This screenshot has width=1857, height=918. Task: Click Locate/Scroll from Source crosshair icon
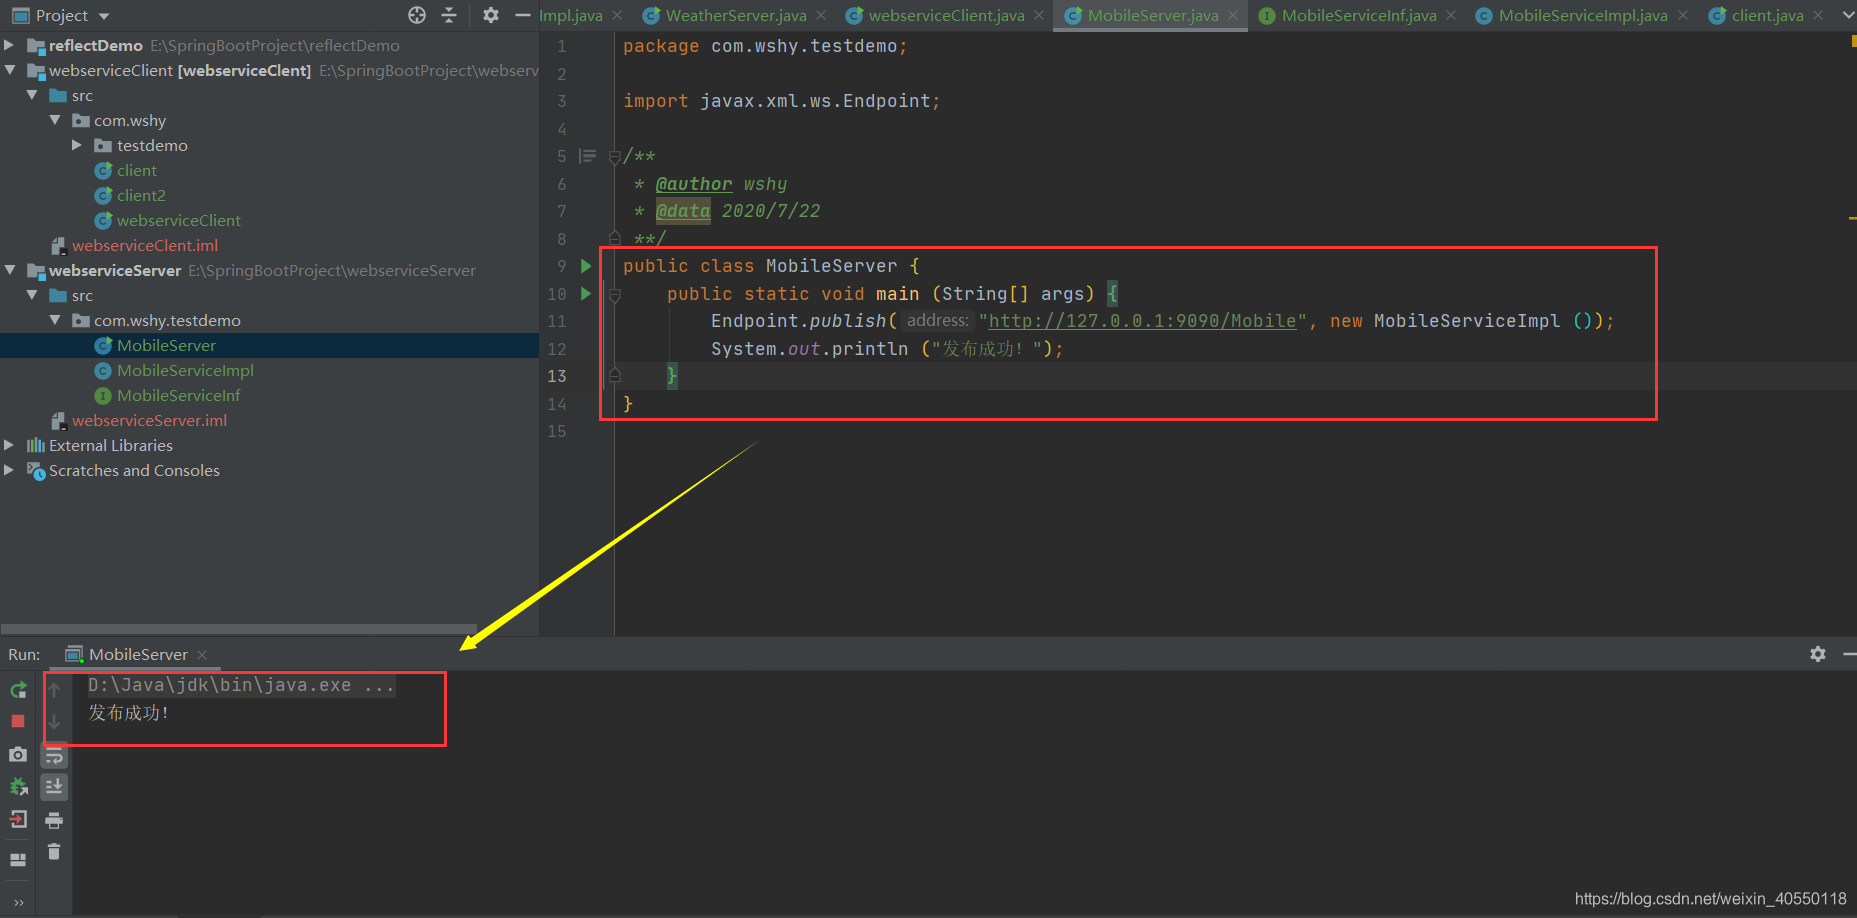417,15
